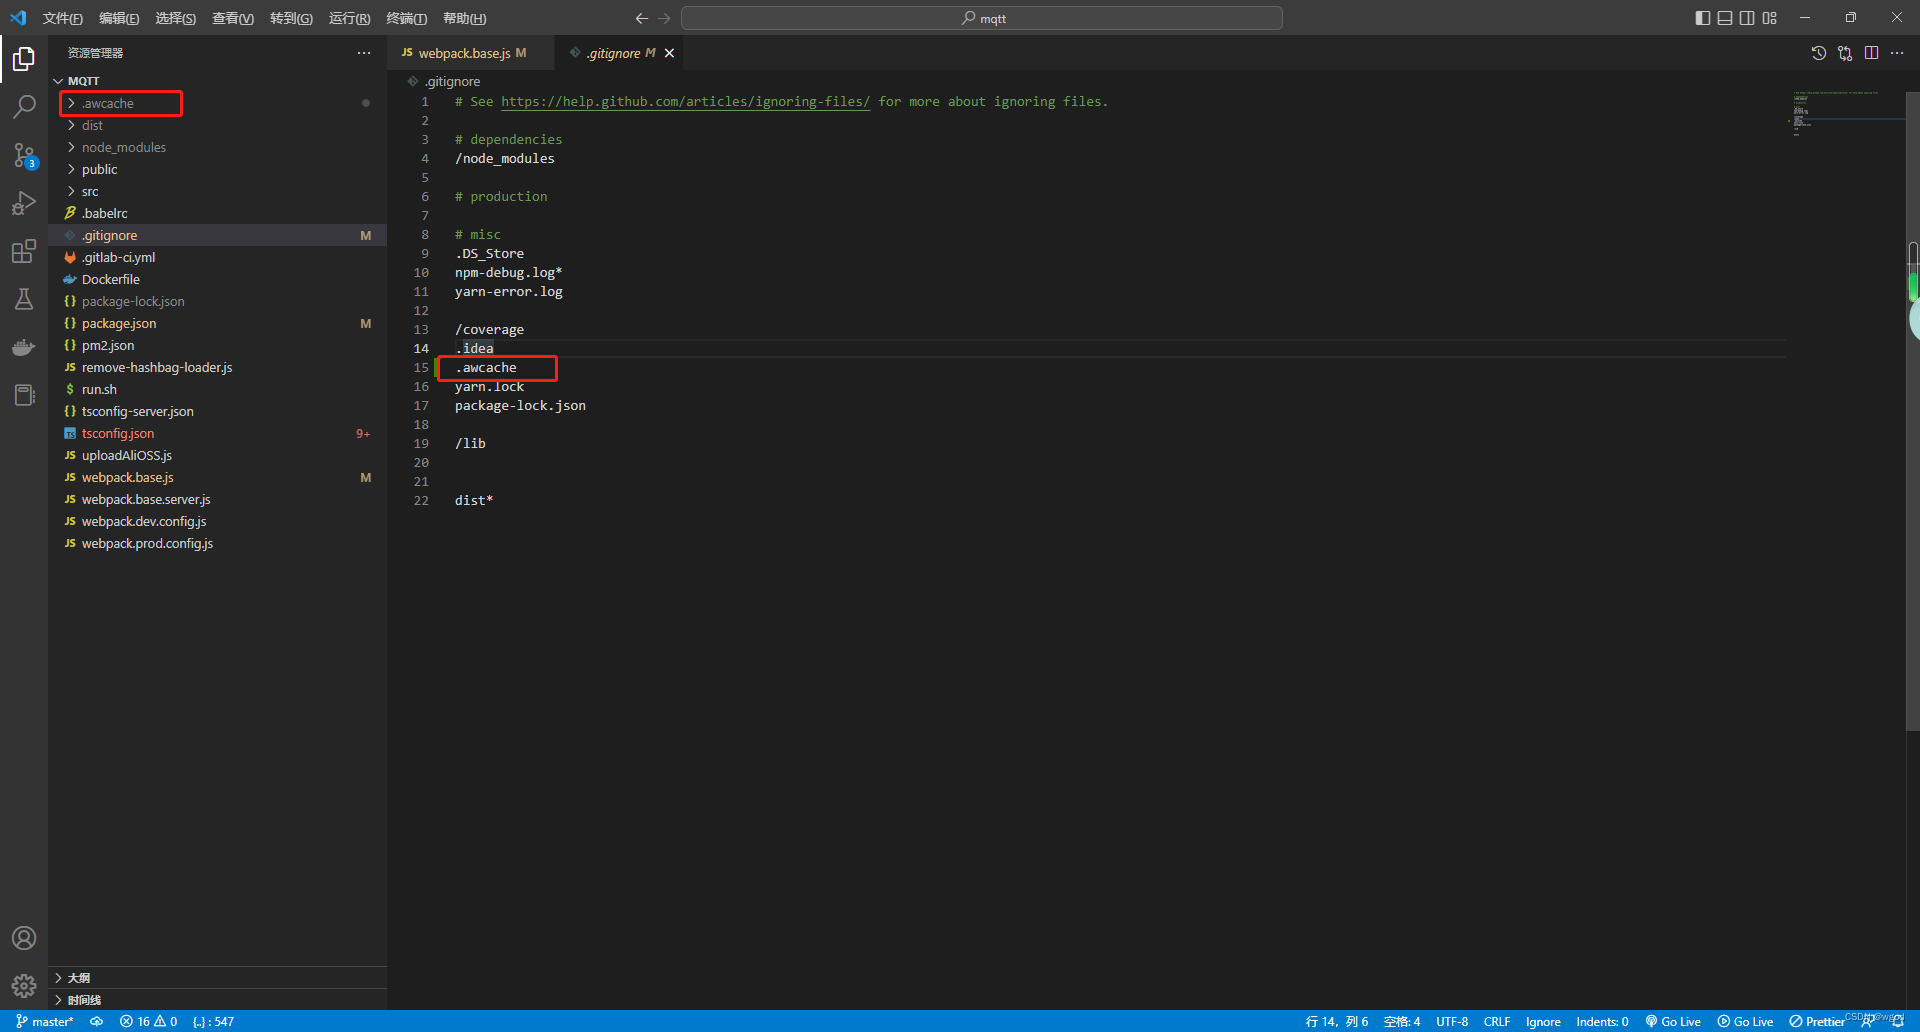The image size is (1920, 1032).
Task: Toggle Prettier in the status bar
Action: tap(1817, 1021)
